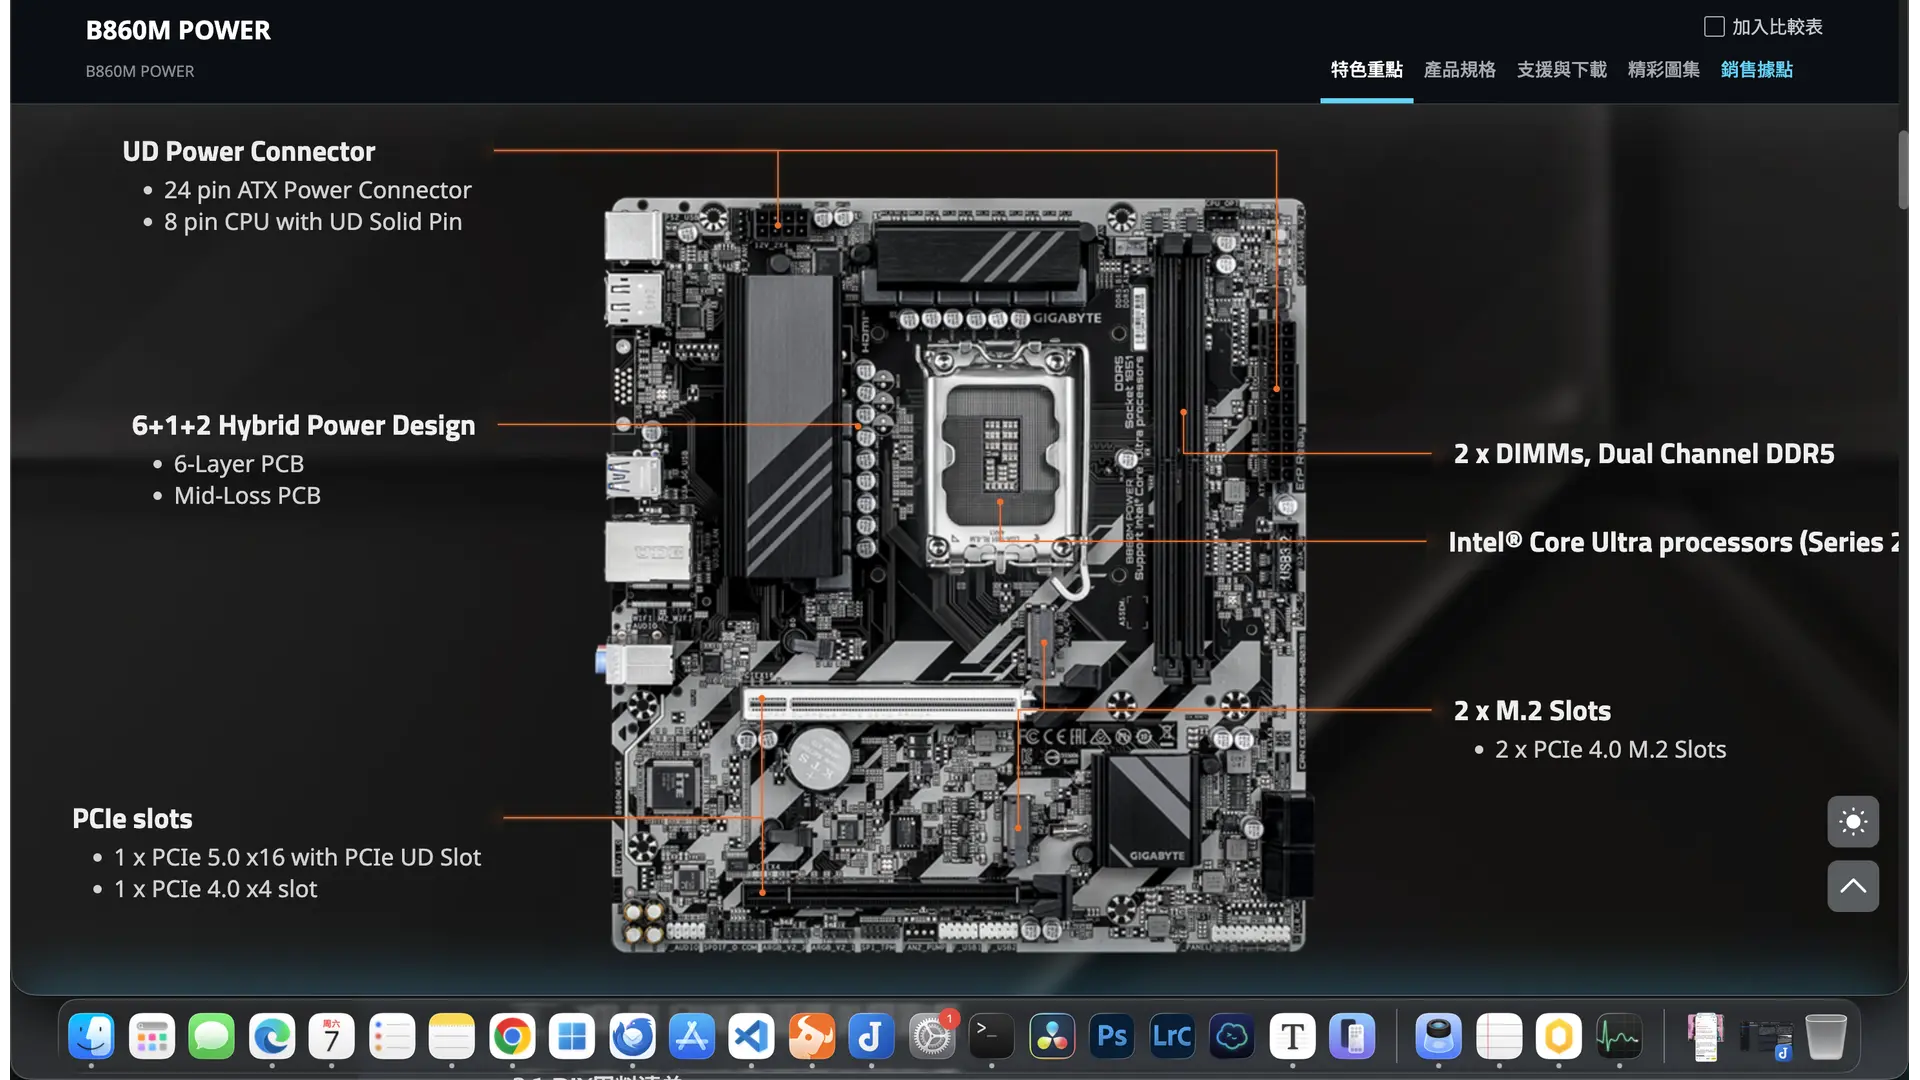The width and height of the screenshot is (1920, 1080).
Task: Open Microsoft Edge in the dock
Action: point(272,1037)
